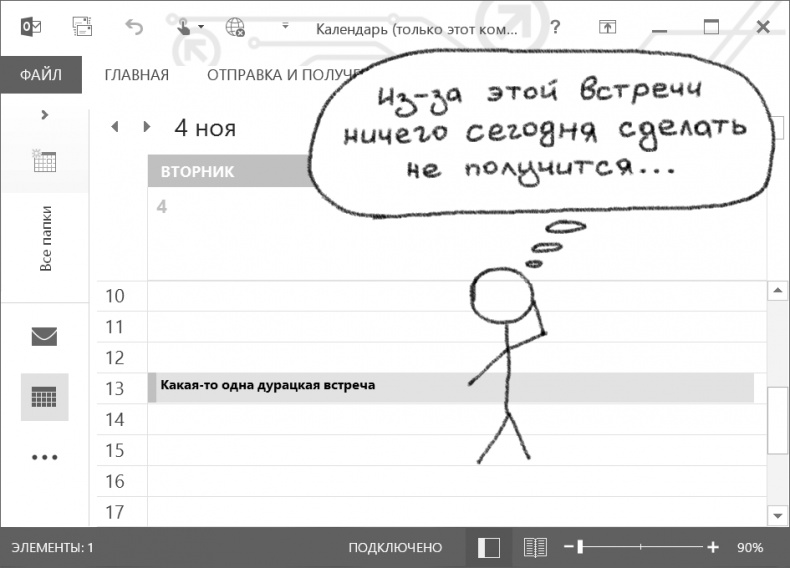Expand the collapsed folder pane chevron

click(44, 114)
